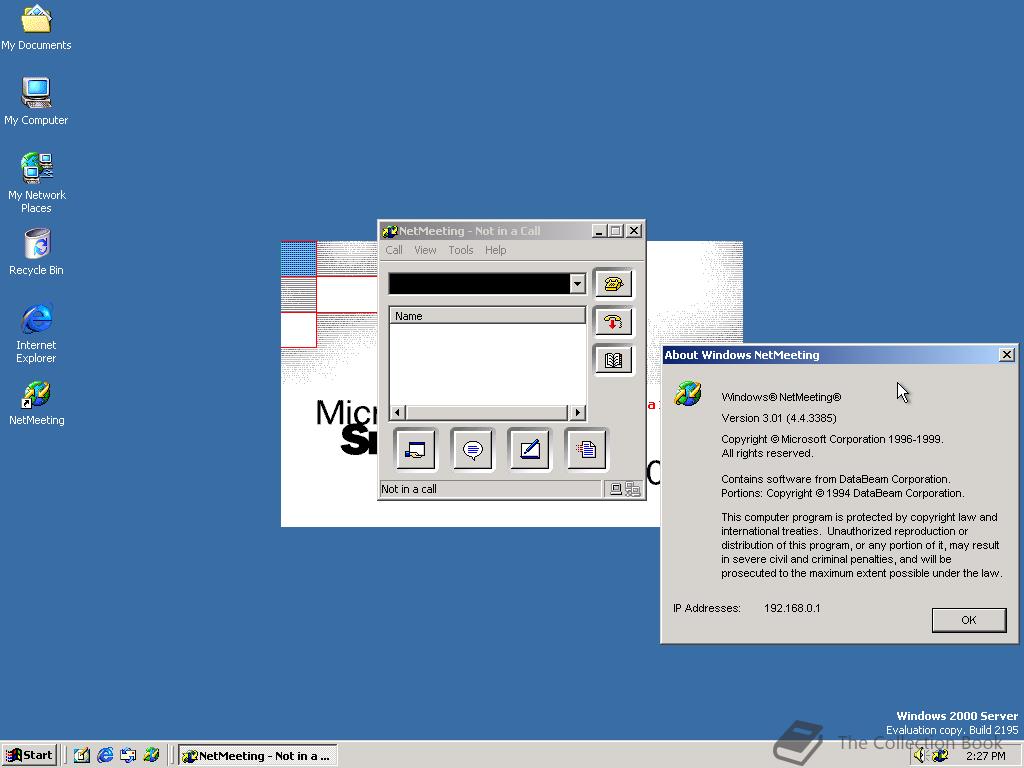1024x768 pixels.
Task: Click OK in About Windows NetMeeting
Action: pos(968,620)
